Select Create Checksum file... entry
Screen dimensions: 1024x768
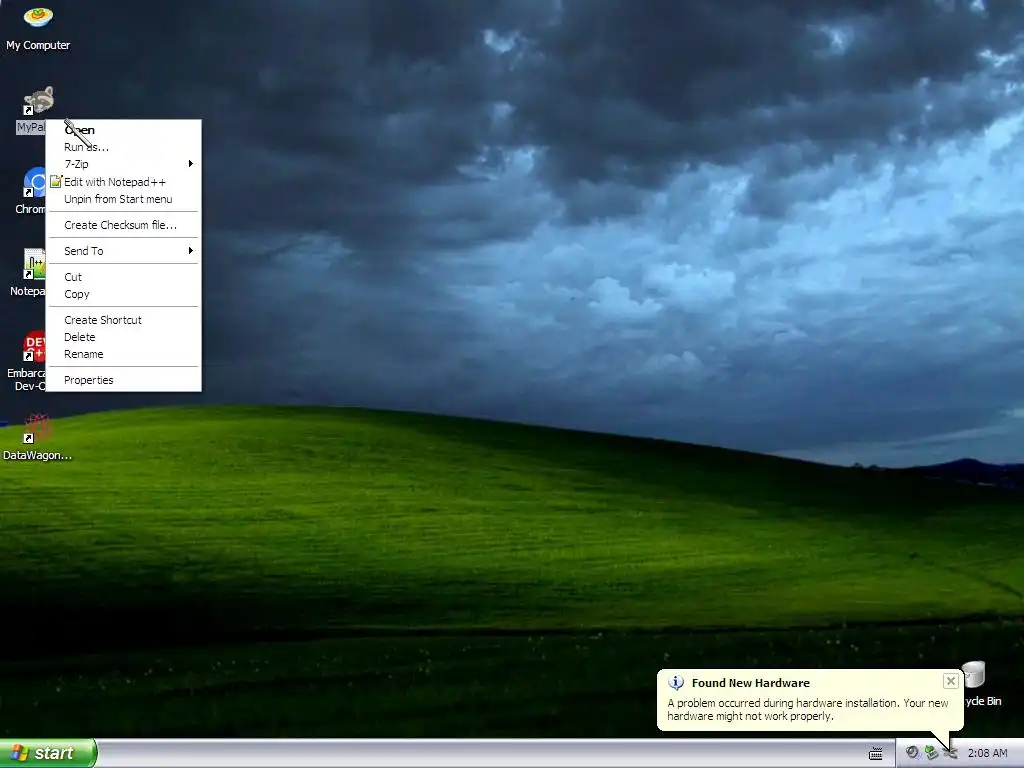(123, 225)
